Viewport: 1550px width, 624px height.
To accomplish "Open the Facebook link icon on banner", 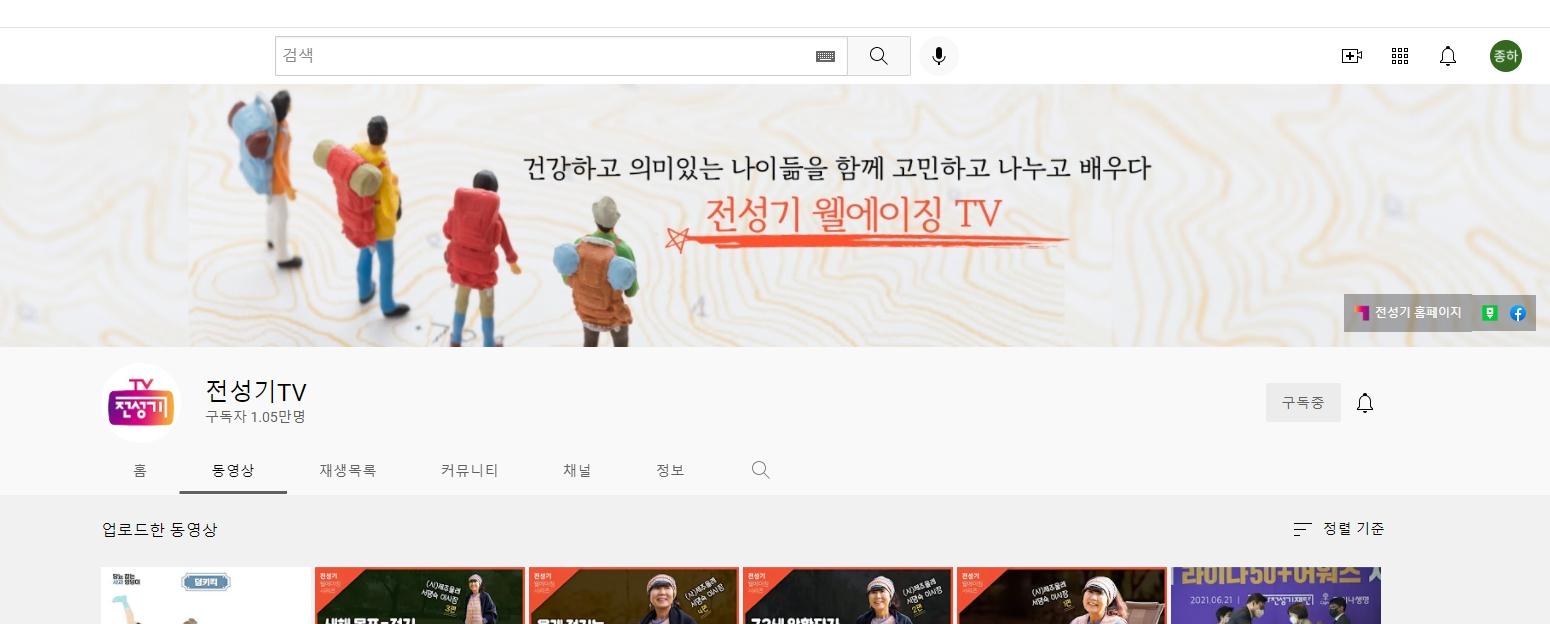I will click(1518, 313).
